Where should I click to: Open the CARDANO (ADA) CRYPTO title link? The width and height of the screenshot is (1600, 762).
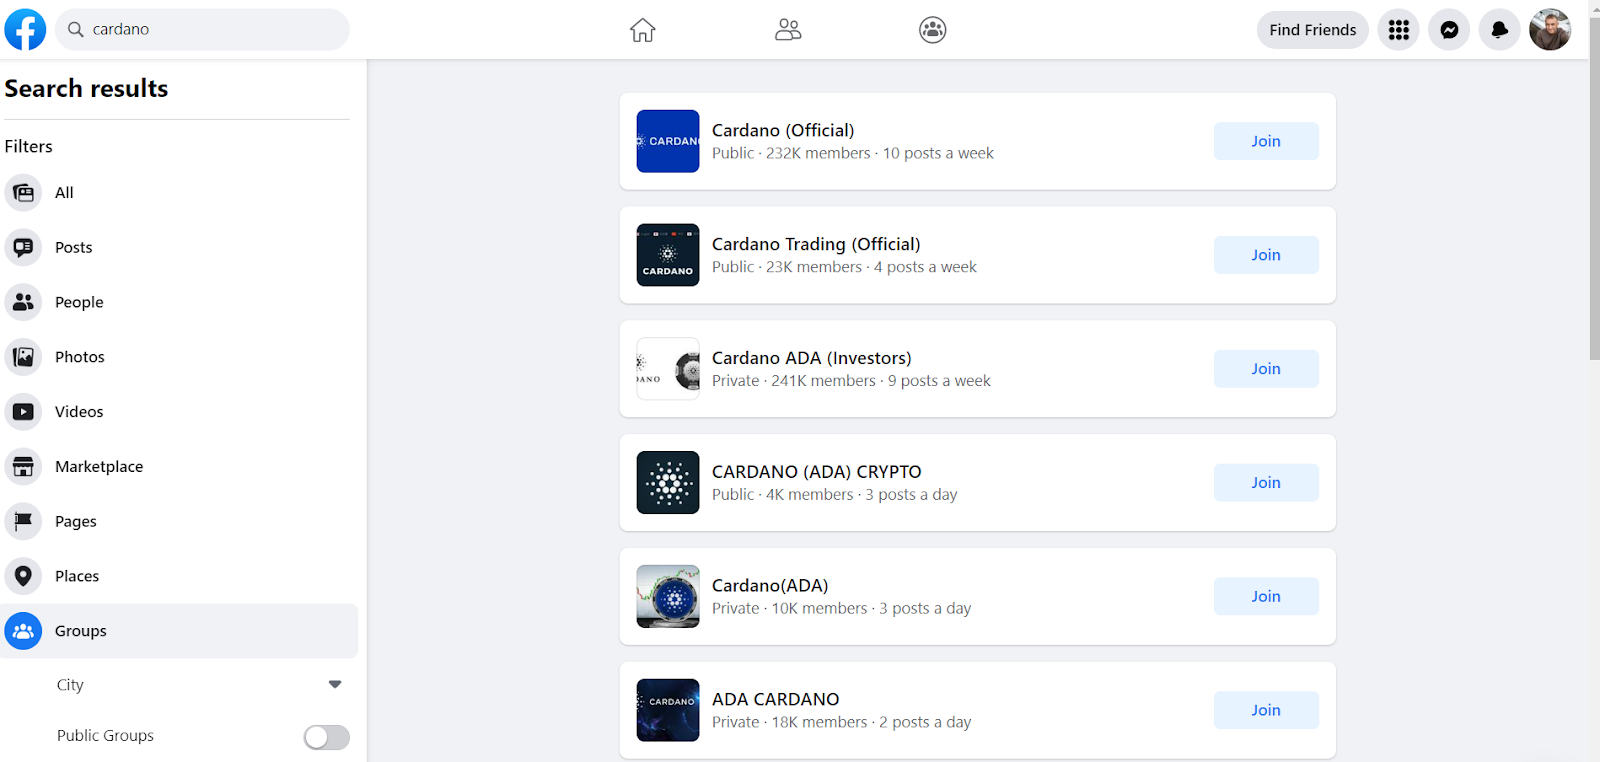coord(817,472)
